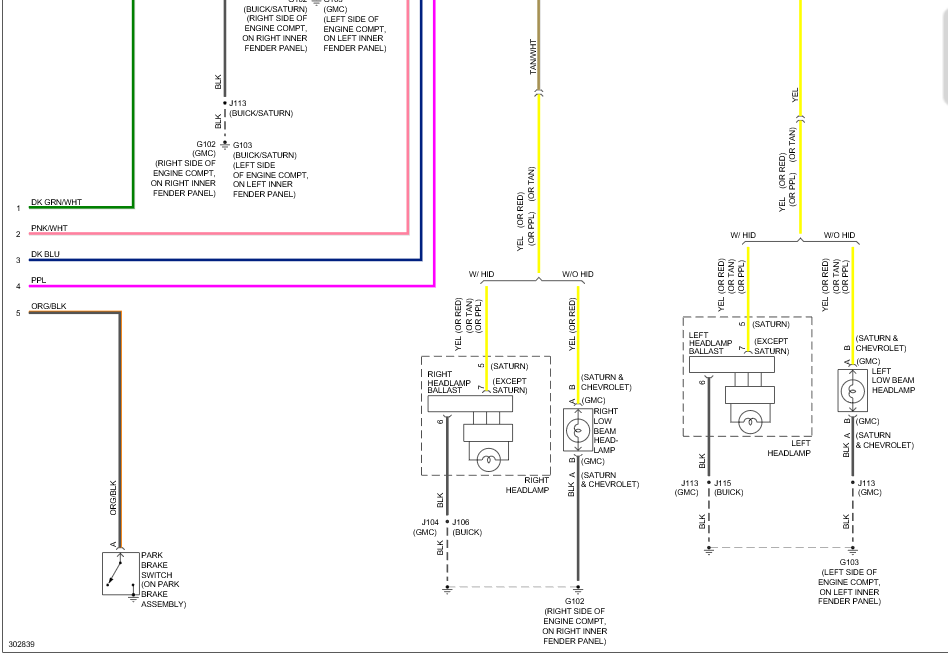Viewport: 948px width, 655px height.
Task: Click the diagram number 302839
Action: (x=21, y=644)
